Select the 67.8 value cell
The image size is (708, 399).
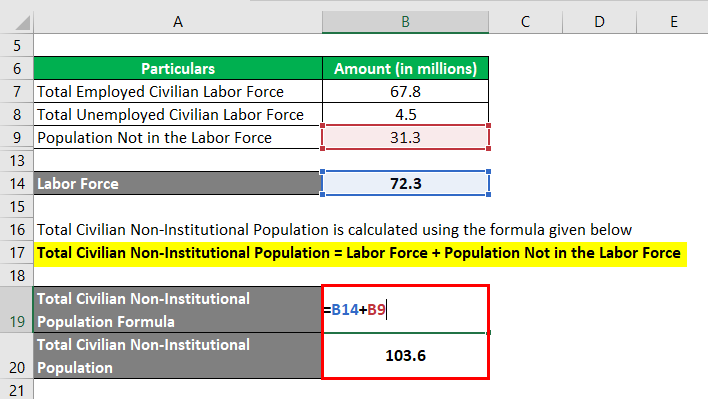click(x=405, y=92)
